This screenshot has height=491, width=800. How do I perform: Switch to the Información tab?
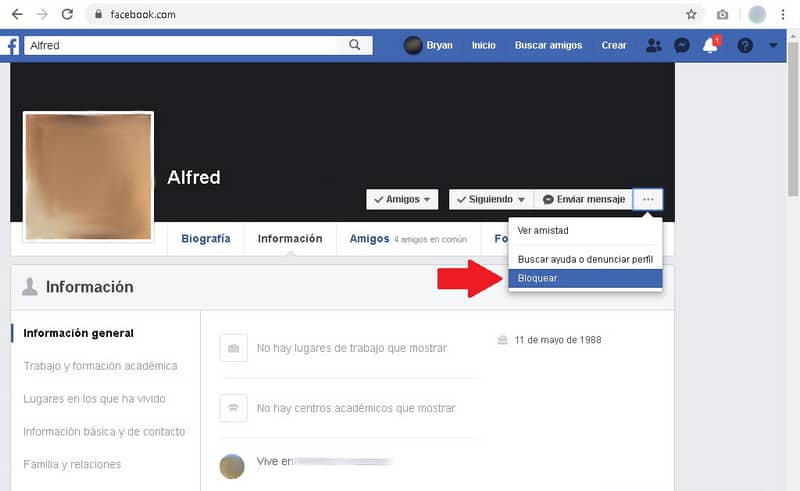(x=290, y=239)
